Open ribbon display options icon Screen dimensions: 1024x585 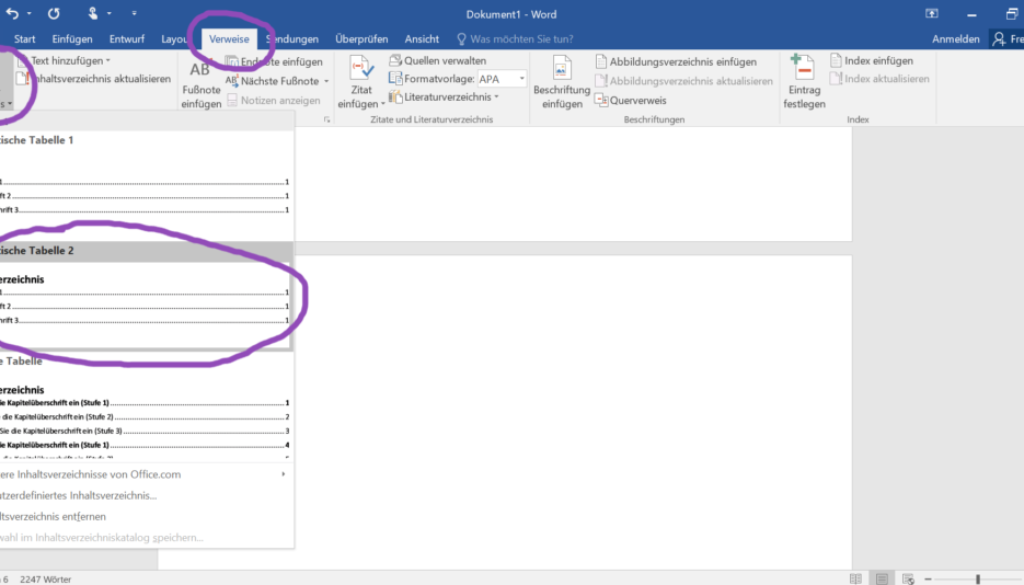pos(932,14)
